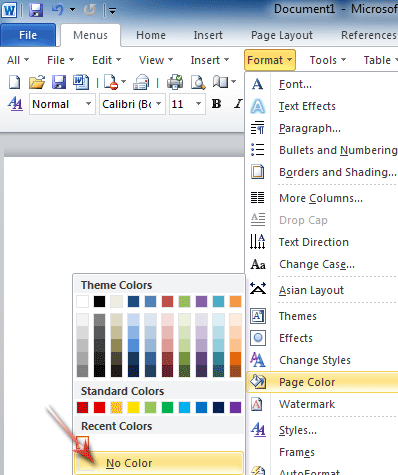Screen dimensions: 398x475
Task: Open the File classic menu dropdown
Action: click(60, 60)
